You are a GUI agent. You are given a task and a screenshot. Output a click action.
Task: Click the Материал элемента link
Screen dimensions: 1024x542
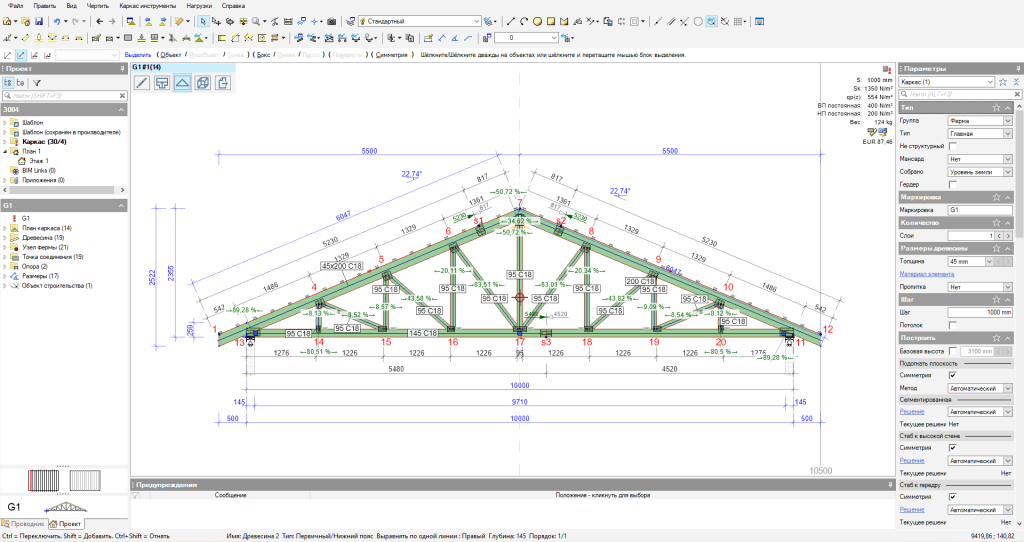pos(926,273)
